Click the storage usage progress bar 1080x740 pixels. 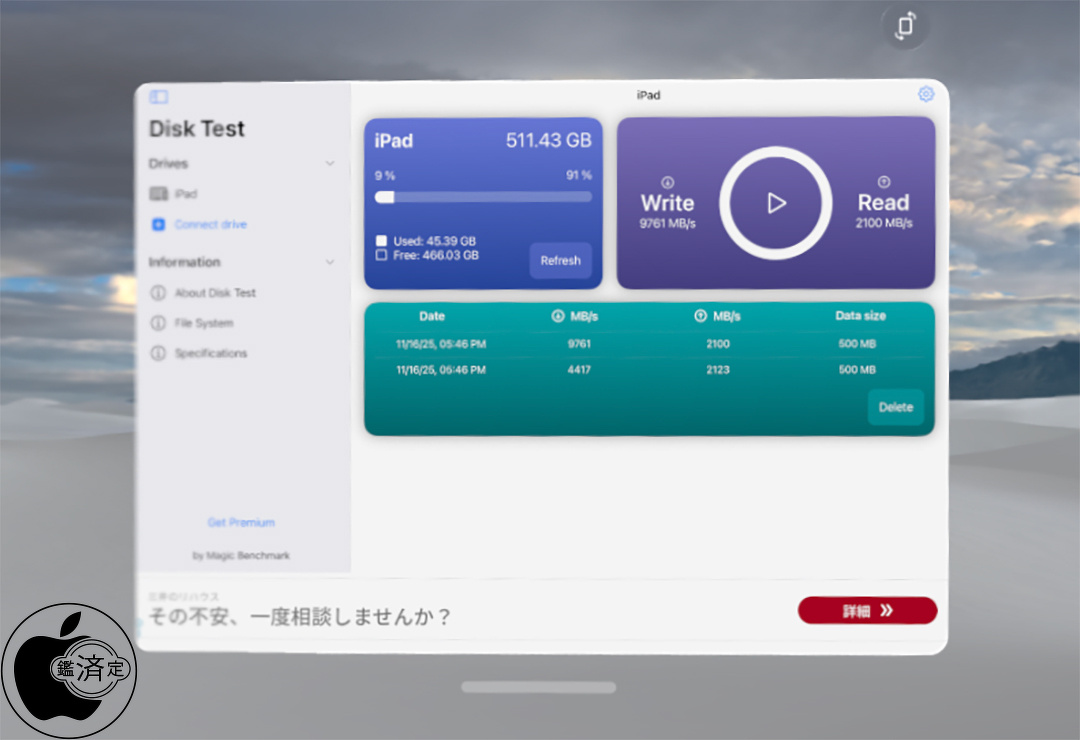tap(483, 197)
